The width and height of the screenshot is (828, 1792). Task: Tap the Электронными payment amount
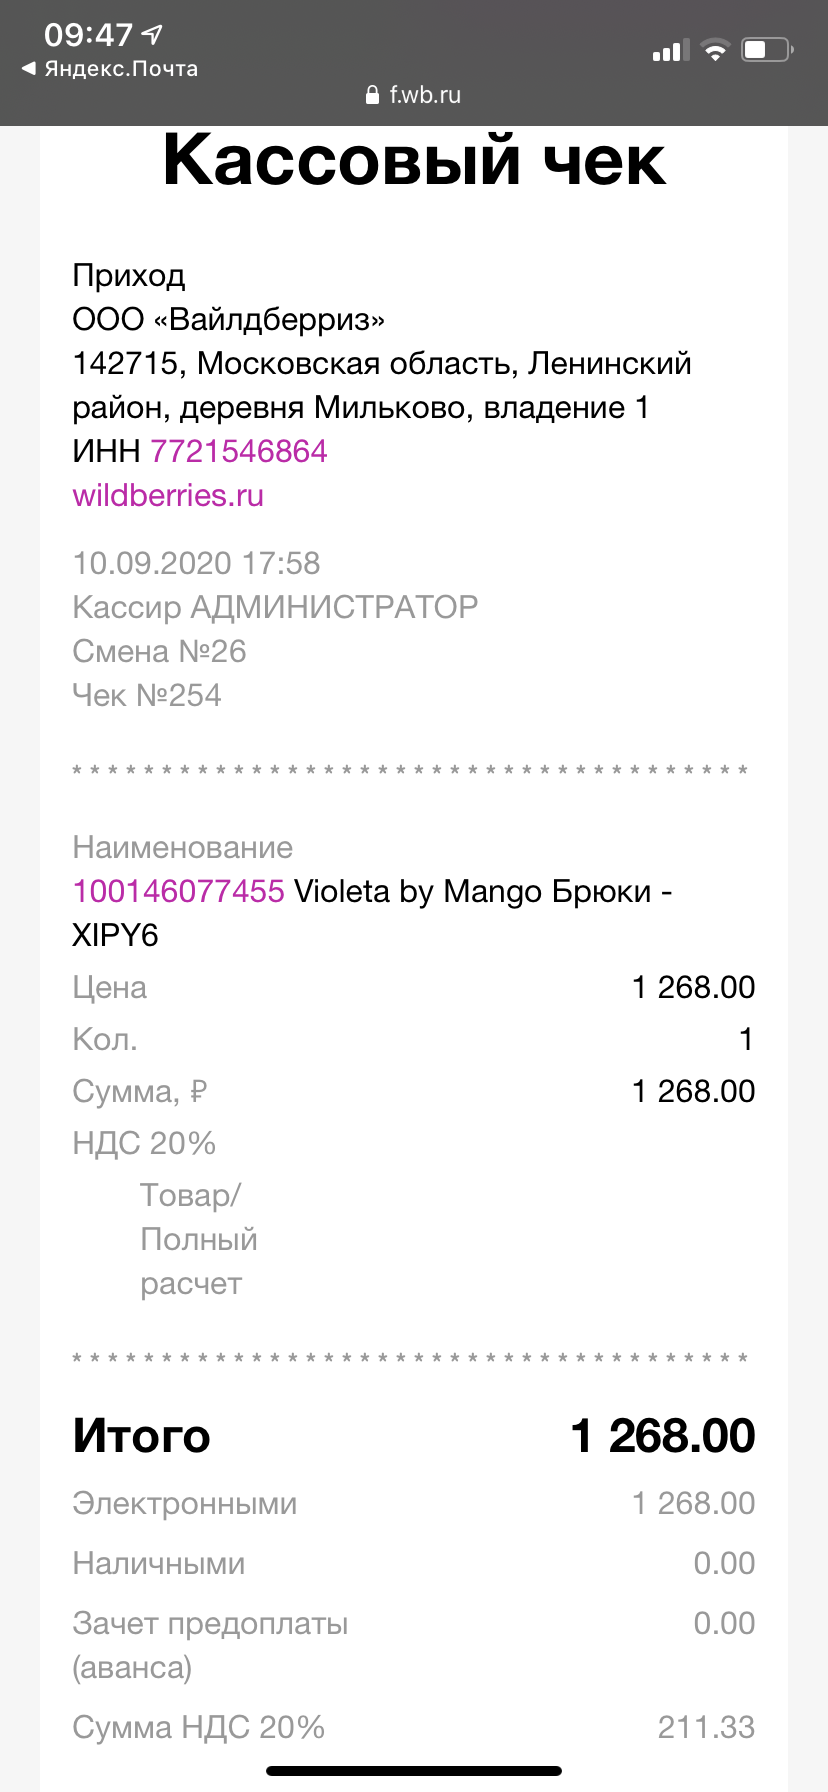click(694, 1503)
